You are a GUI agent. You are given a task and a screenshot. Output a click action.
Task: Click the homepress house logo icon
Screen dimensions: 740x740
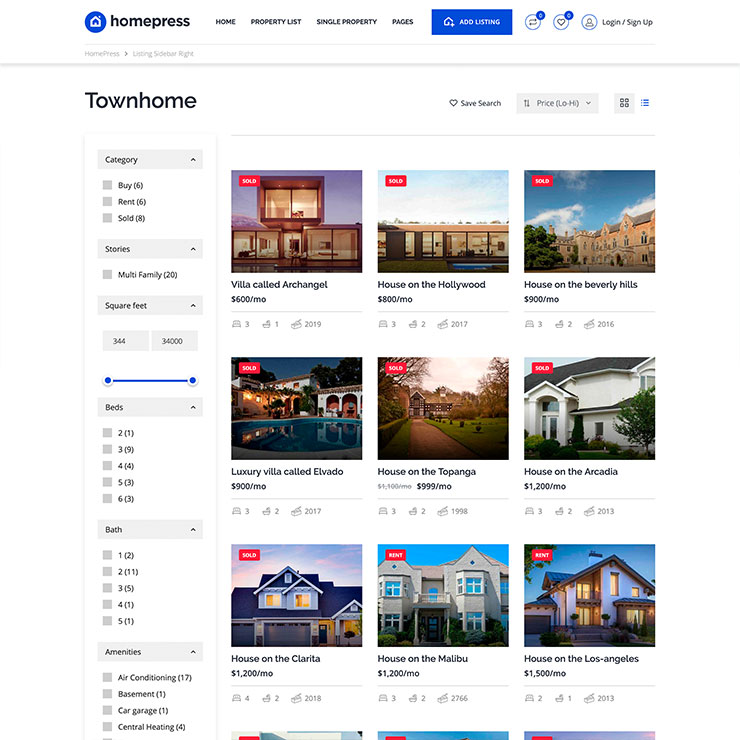[x=95, y=21]
